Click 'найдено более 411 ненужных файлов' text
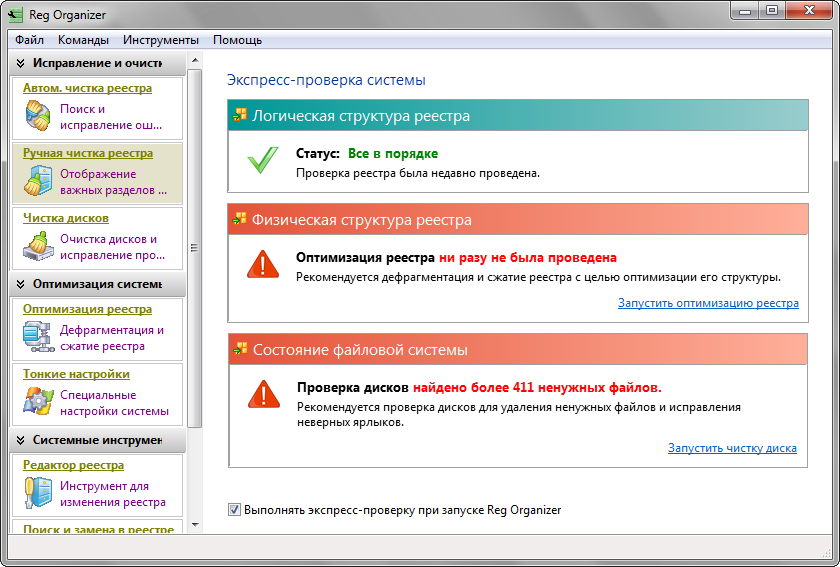 537,387
